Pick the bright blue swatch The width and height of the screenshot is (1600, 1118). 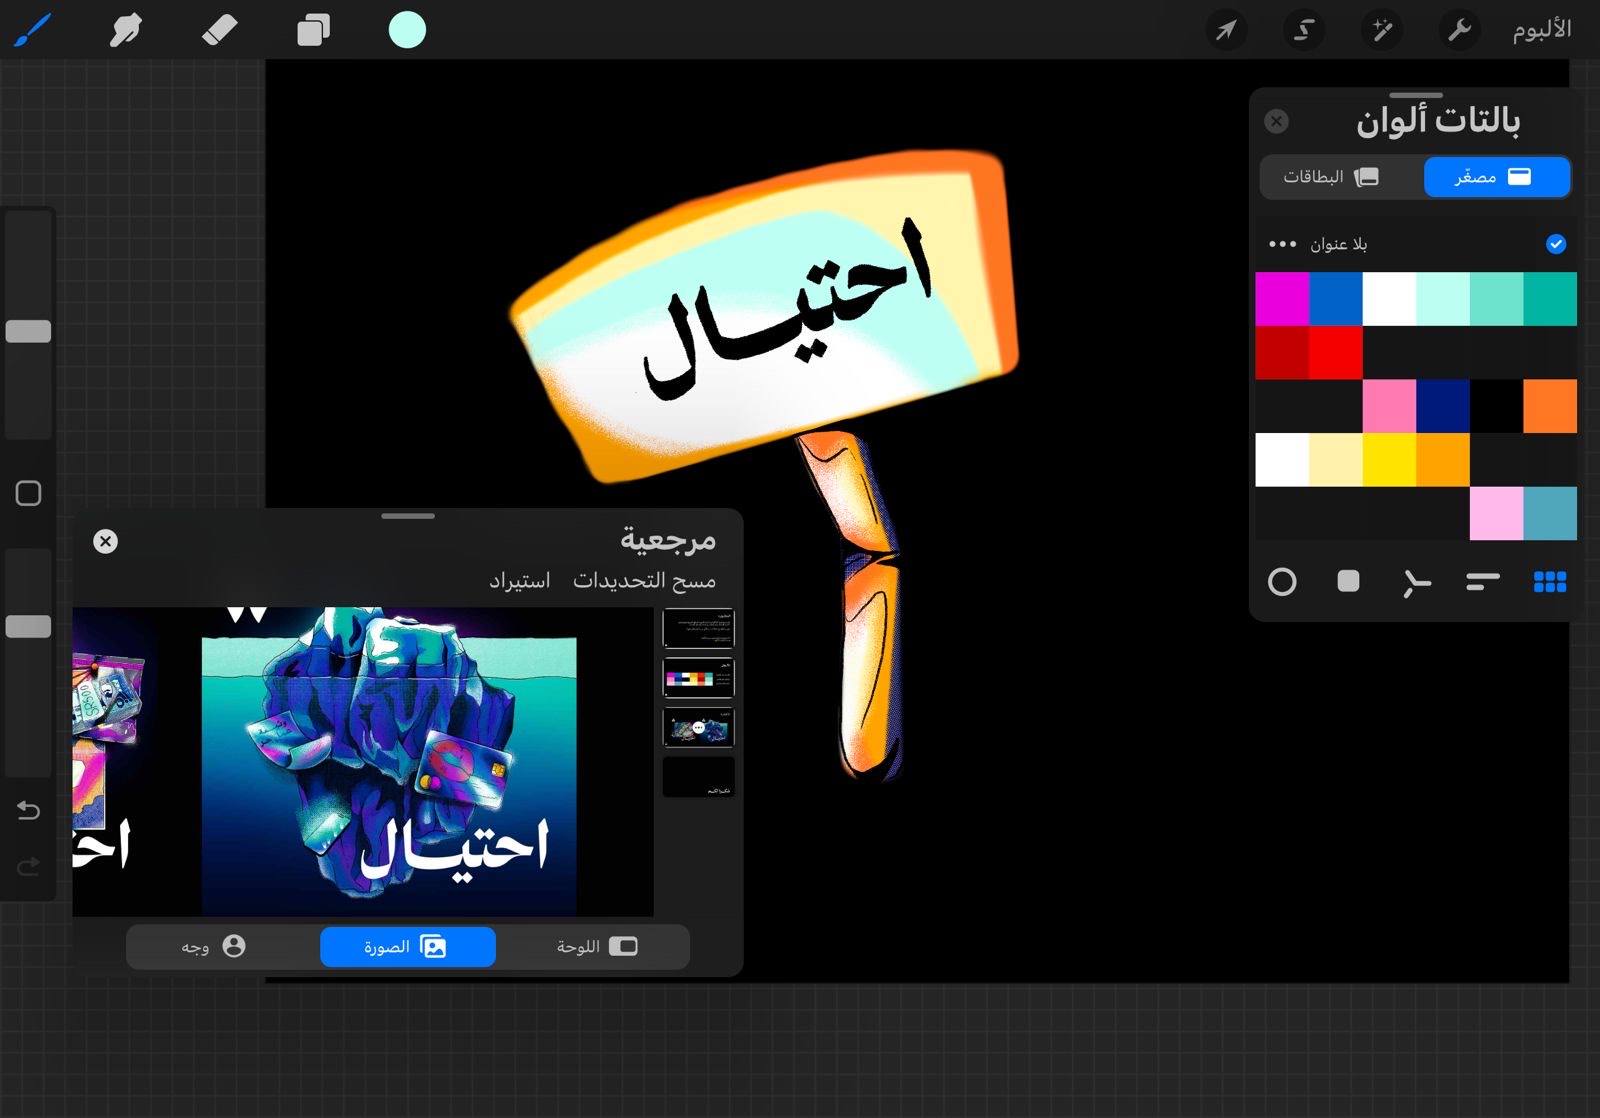click(x=1336, y=299)
